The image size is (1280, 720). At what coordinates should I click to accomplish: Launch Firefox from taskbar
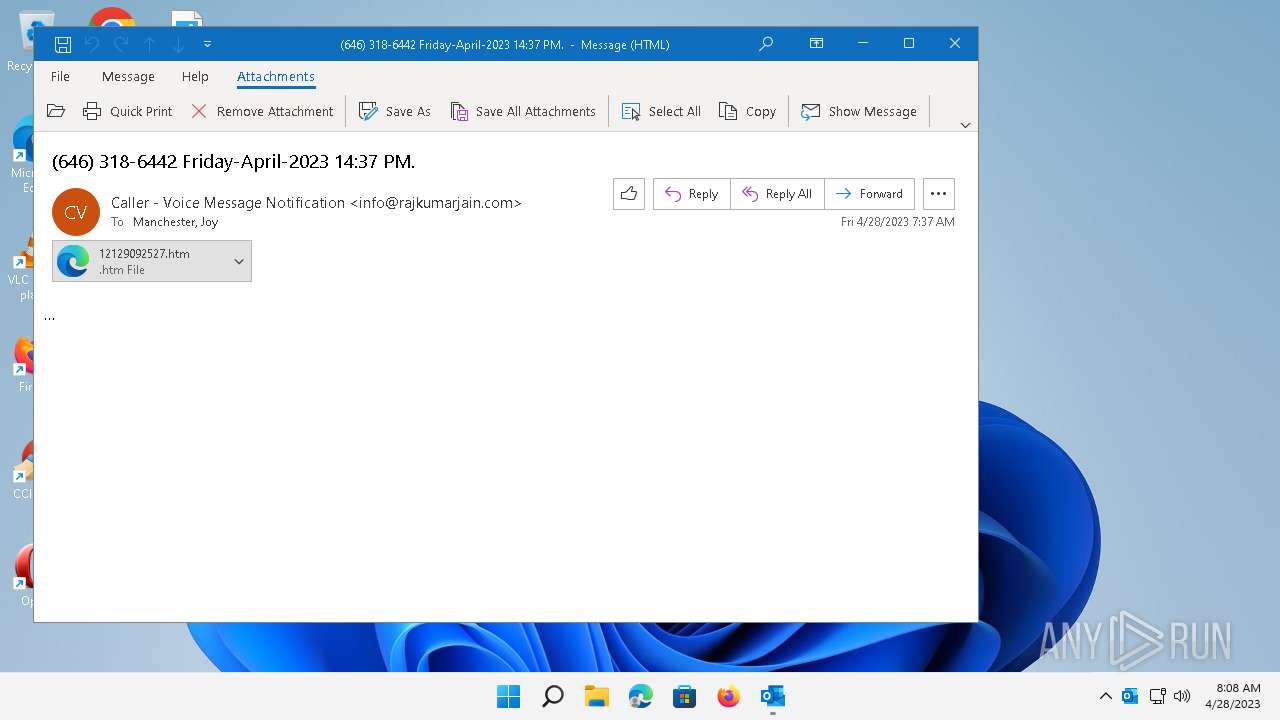click(728, 696)
